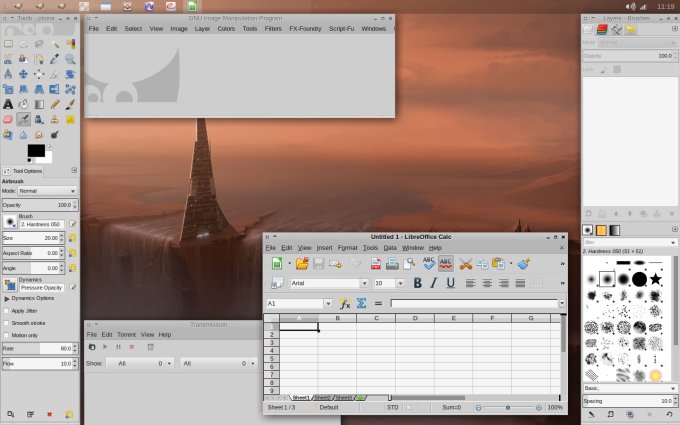Image resolution: width=680 pixels, height=425 pixels.
Task: Click the Sum sigma icon
Action: coord(361,303)
